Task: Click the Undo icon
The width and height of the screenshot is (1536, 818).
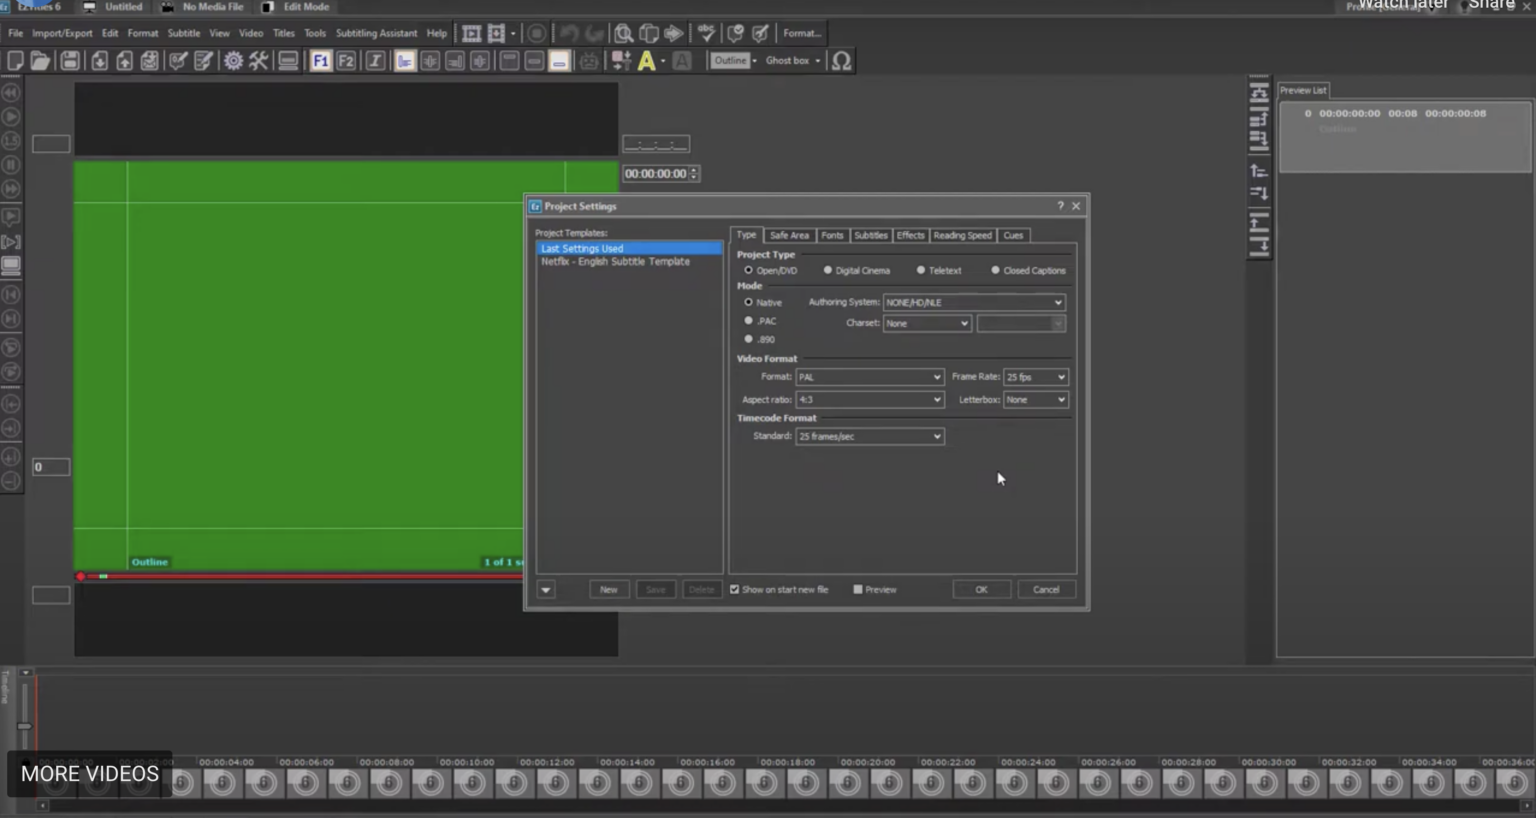Action: [568, 33]
